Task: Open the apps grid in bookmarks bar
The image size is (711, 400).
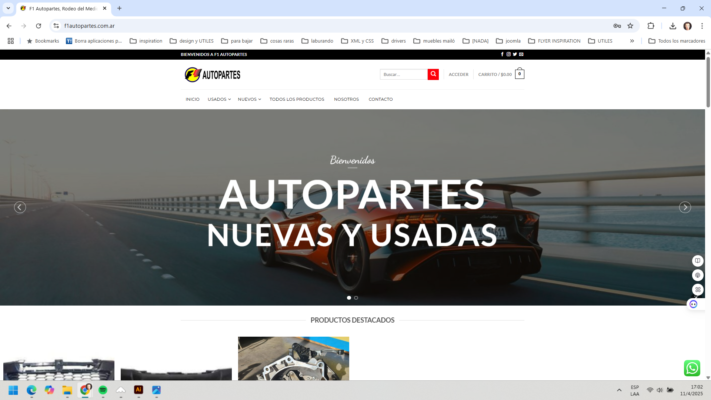Action: point(10,41)
